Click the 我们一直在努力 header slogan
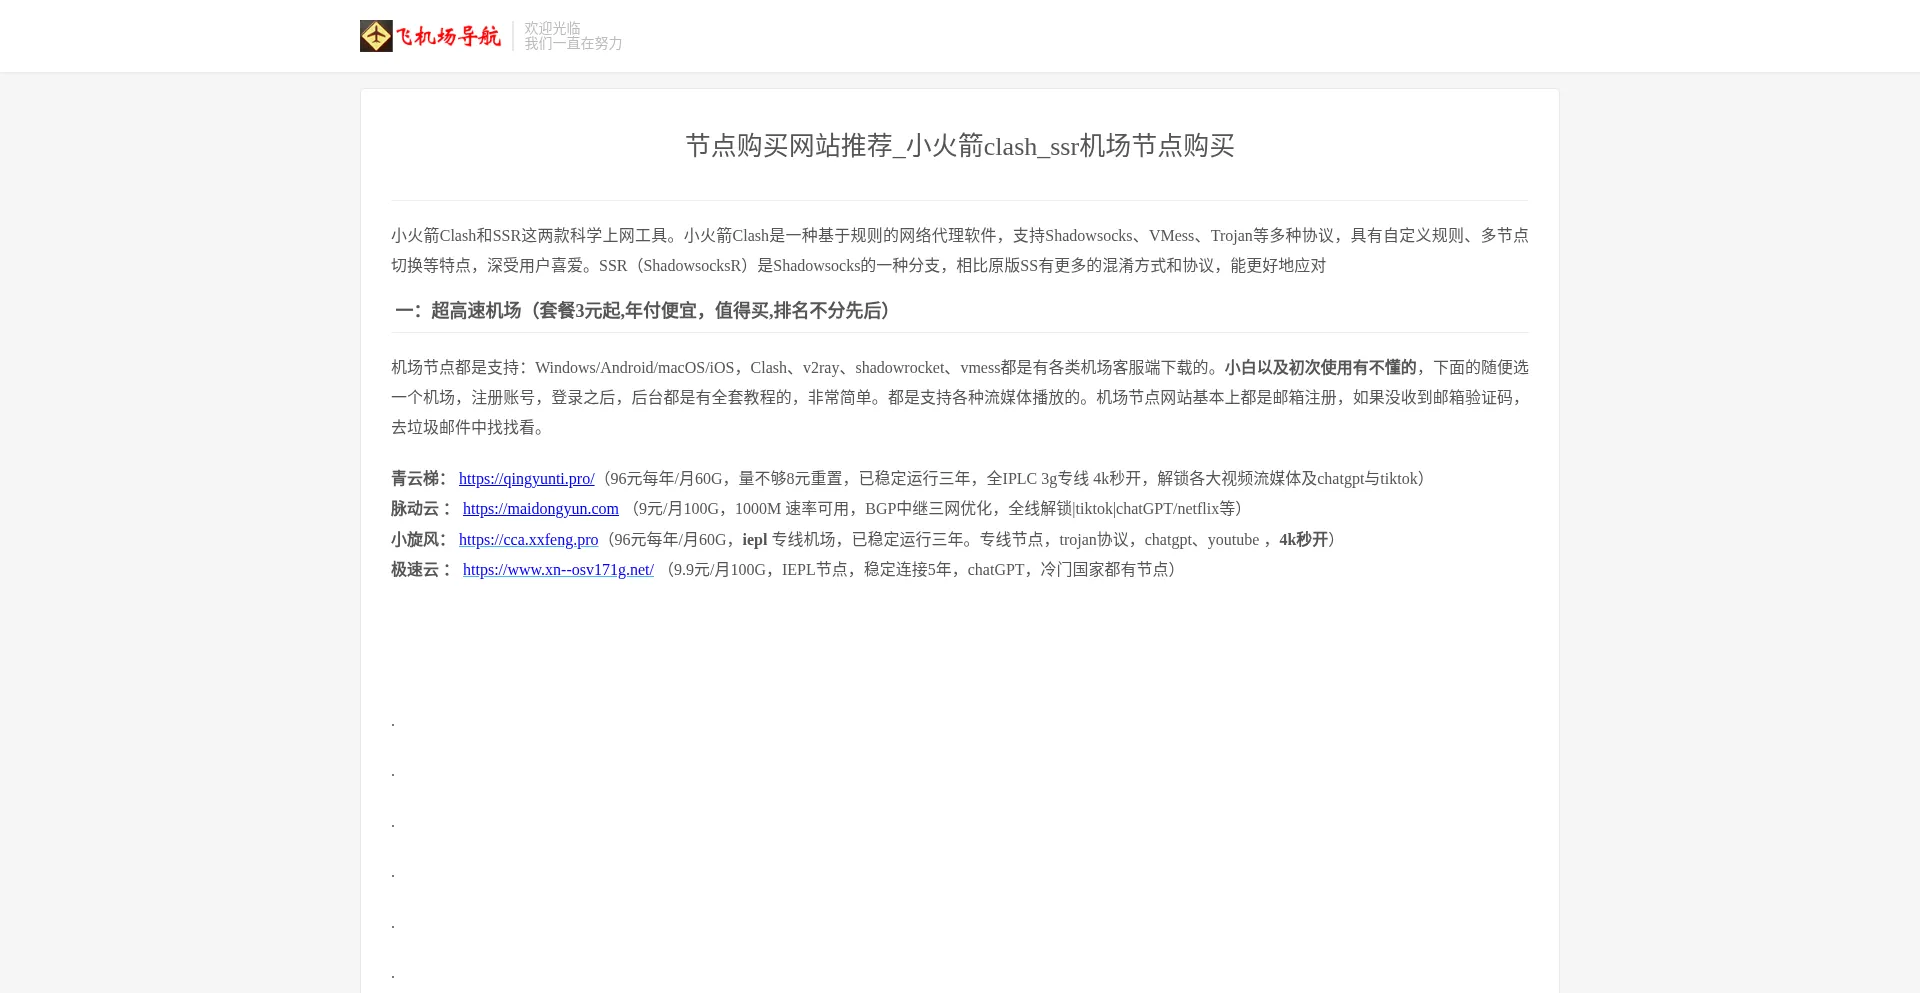Viewport: 1920px width, 993px height. click(x=573, y=43)
